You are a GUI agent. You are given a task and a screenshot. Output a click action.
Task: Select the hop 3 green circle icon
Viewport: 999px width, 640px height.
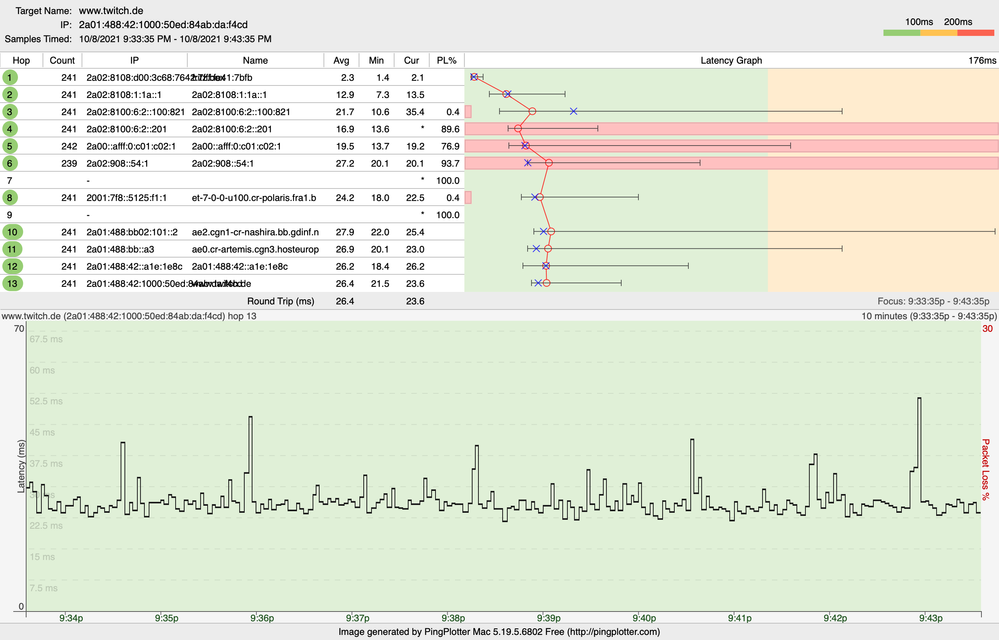10,112
